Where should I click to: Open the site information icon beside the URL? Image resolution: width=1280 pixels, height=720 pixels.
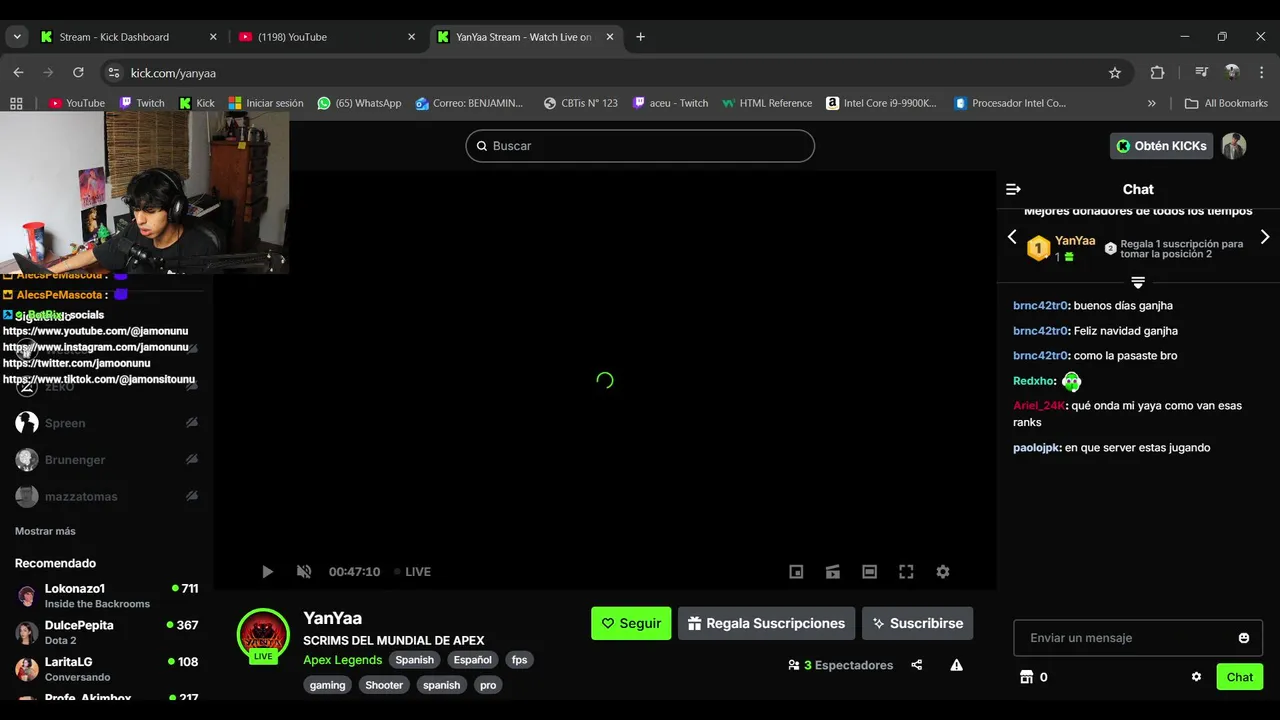pyautogui.click(x=114, y=73)
